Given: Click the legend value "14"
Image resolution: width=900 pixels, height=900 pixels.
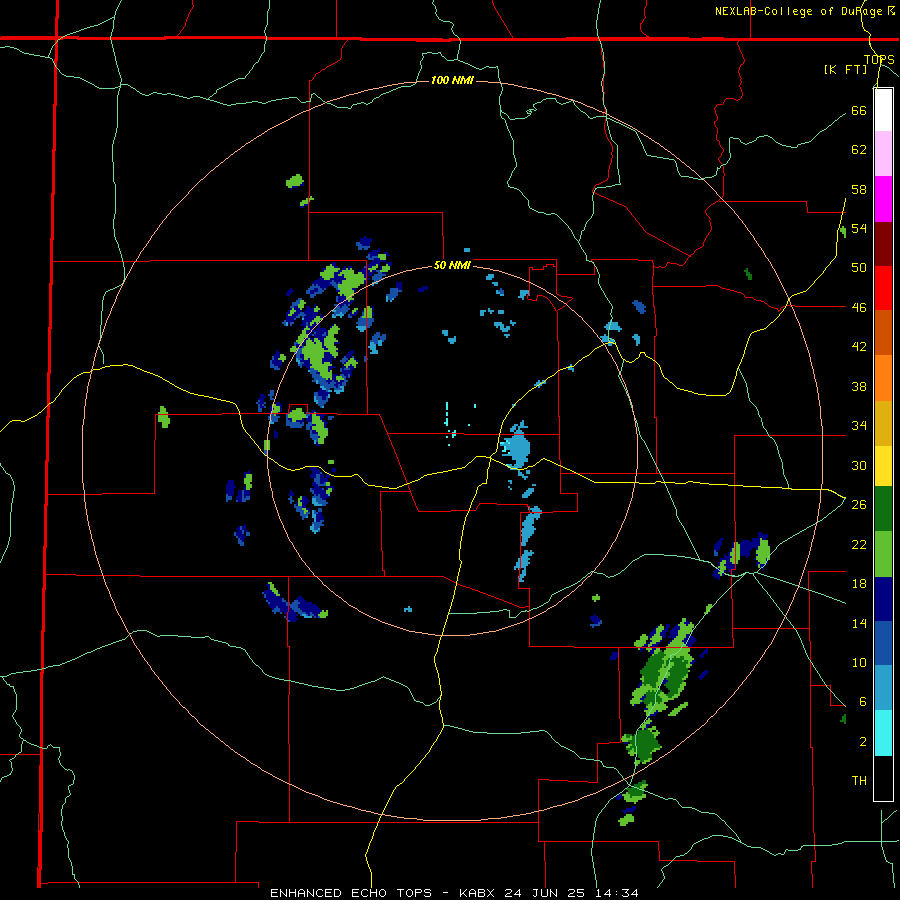Looking at the screenshot, I should click(859, 623).
